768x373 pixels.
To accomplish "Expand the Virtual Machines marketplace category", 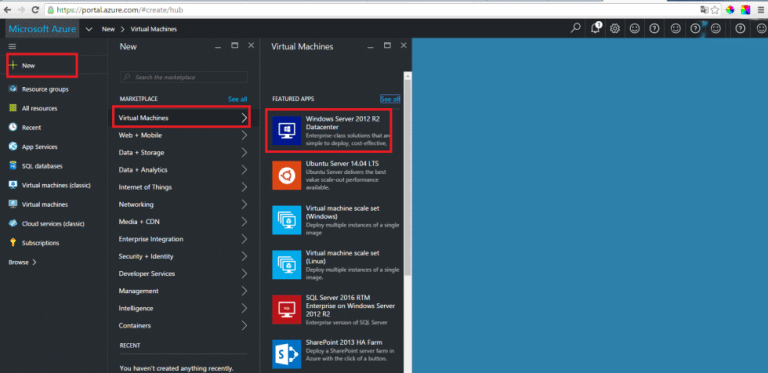I will [181, 118].
